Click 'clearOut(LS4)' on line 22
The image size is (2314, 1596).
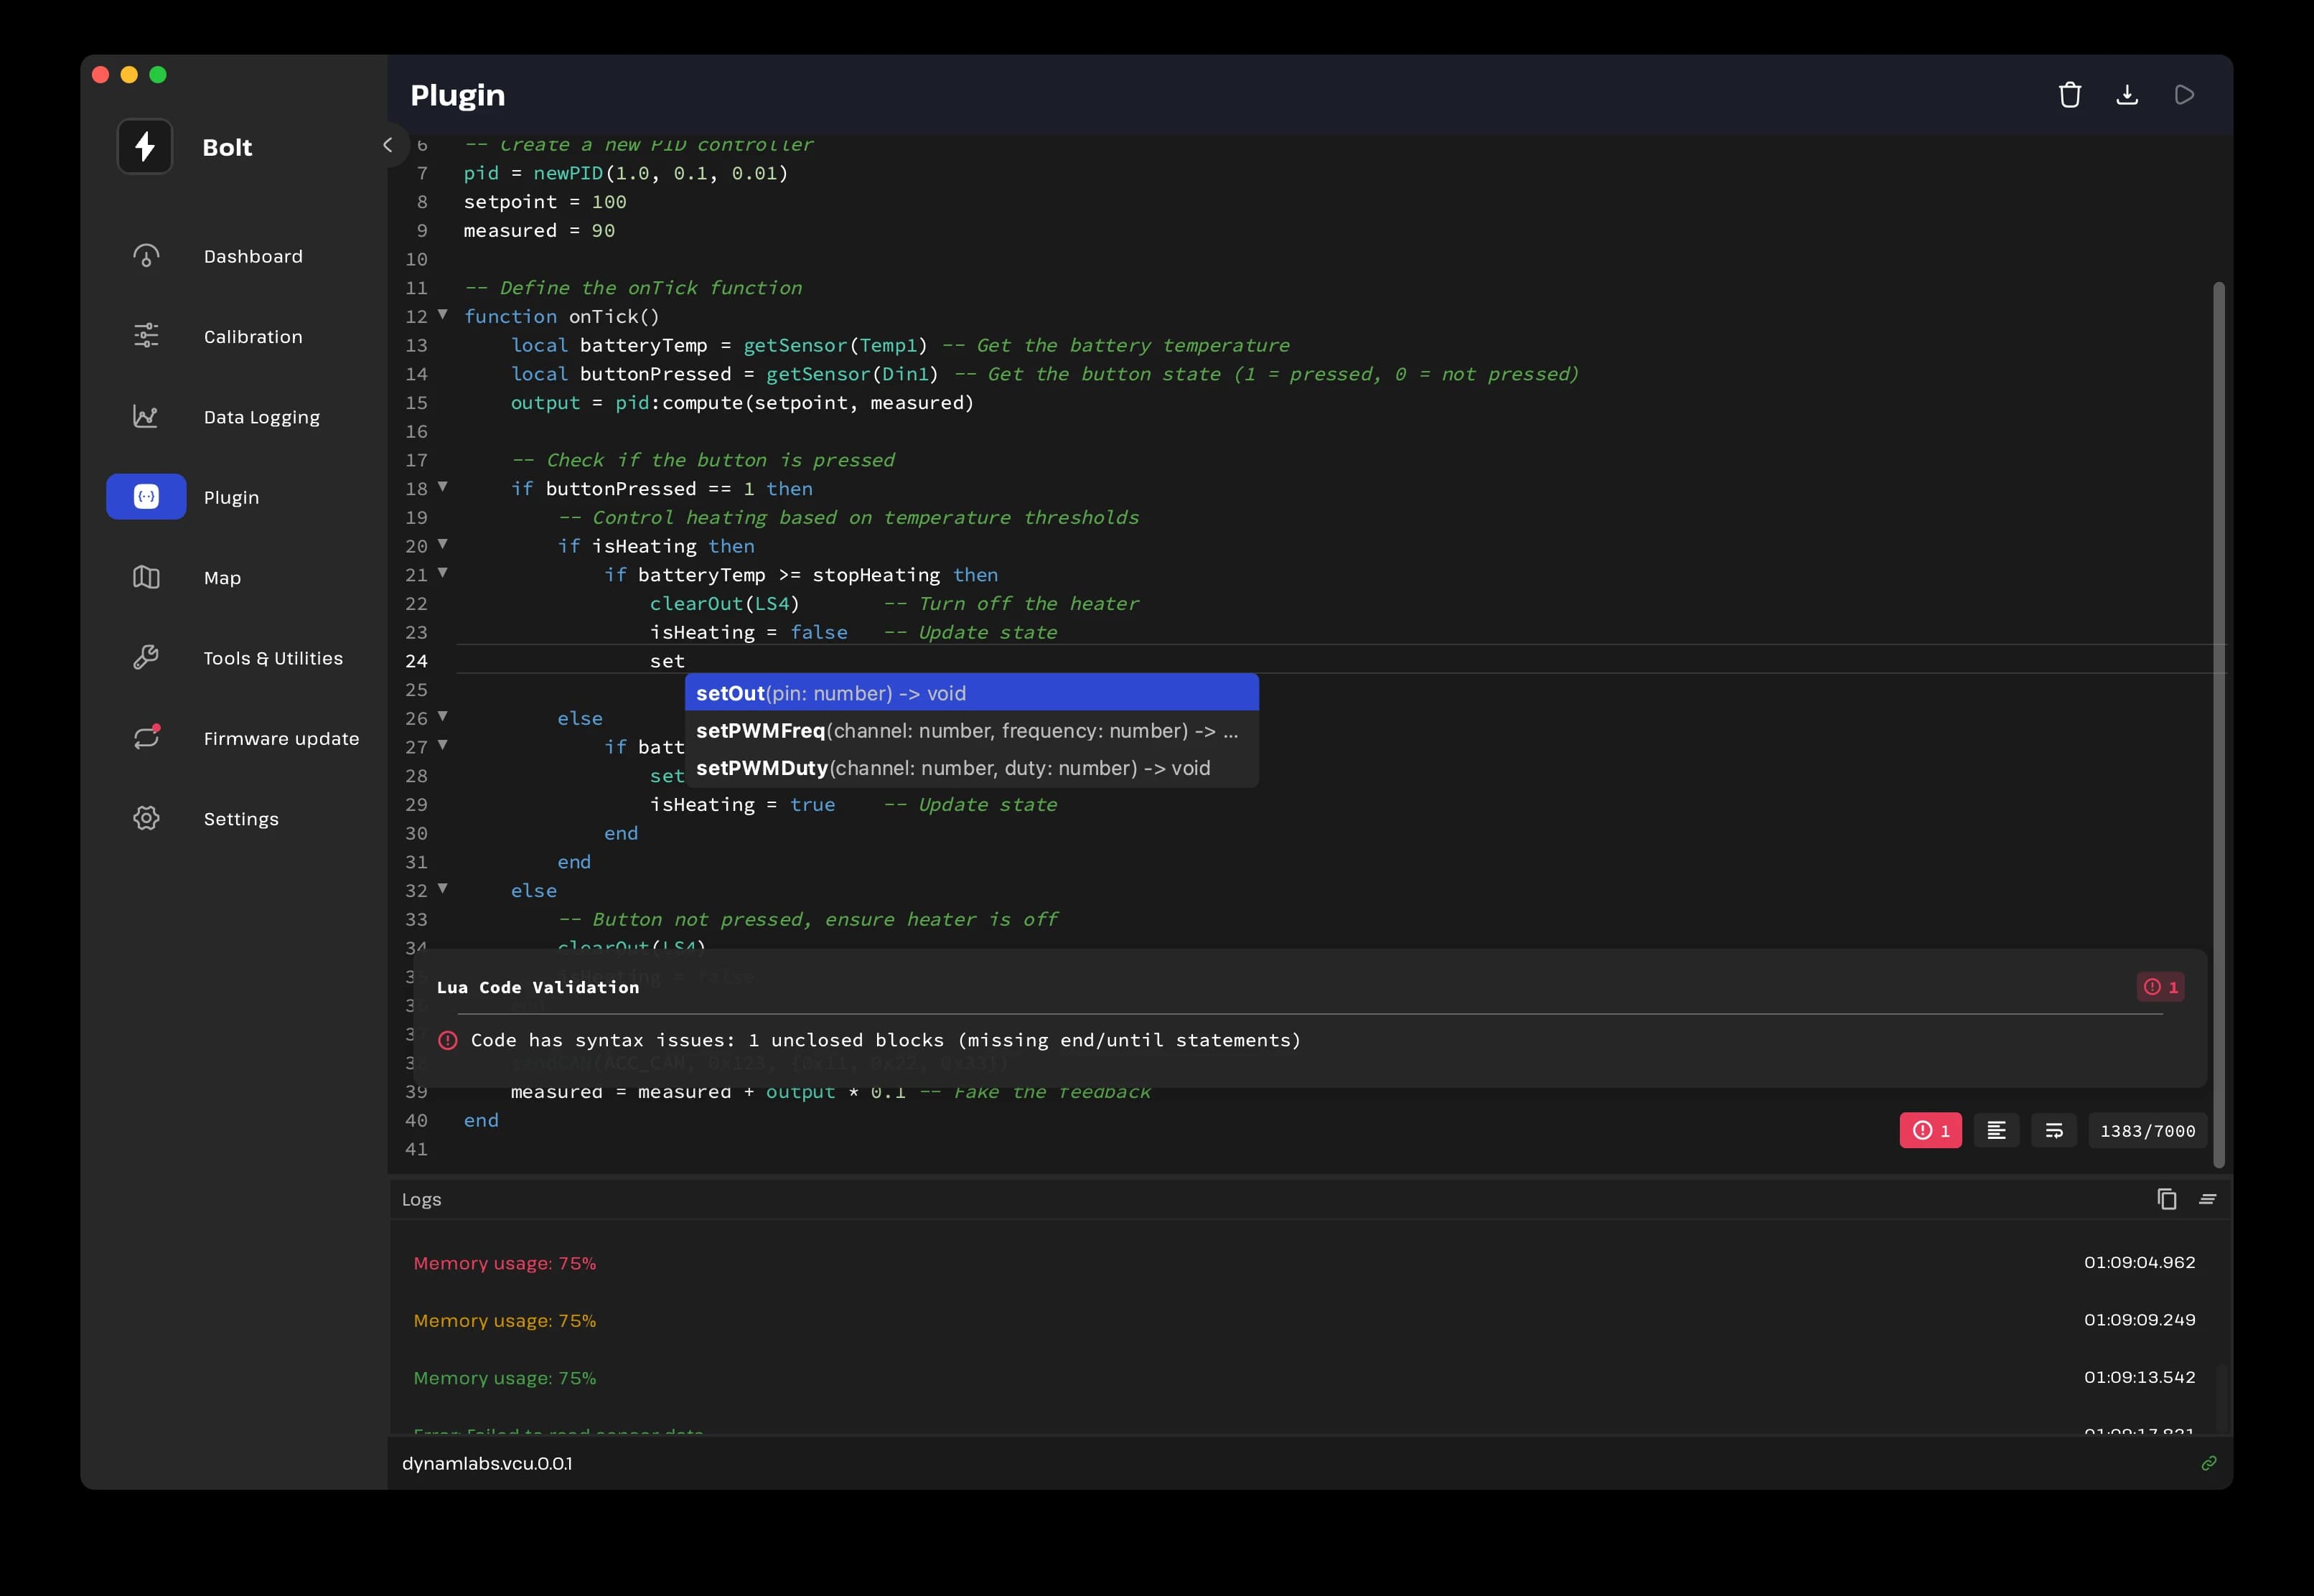tap(724, 604)
